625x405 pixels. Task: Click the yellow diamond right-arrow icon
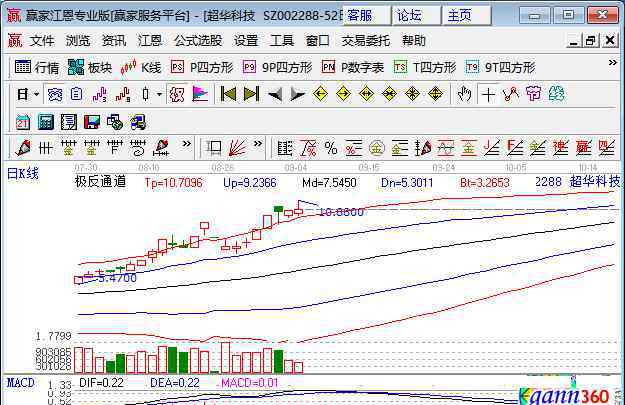pyautogui.click(x=343, y=94)
